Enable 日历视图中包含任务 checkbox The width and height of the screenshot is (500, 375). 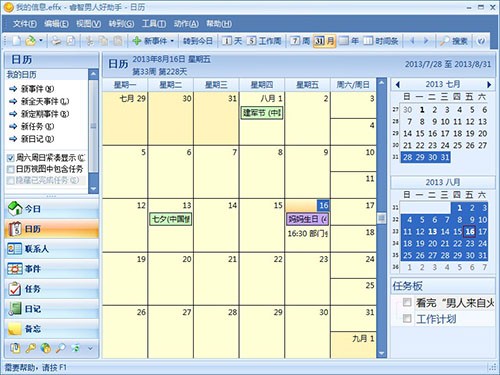[x=11, y=169]
